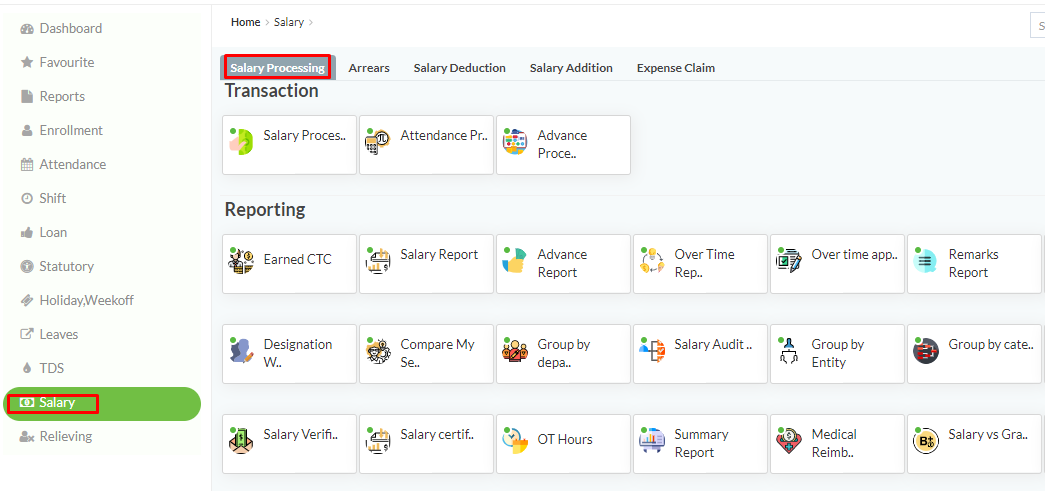Click the Leaves external-link icon
Screen dimensions: 1045x491
pos(27,334)
